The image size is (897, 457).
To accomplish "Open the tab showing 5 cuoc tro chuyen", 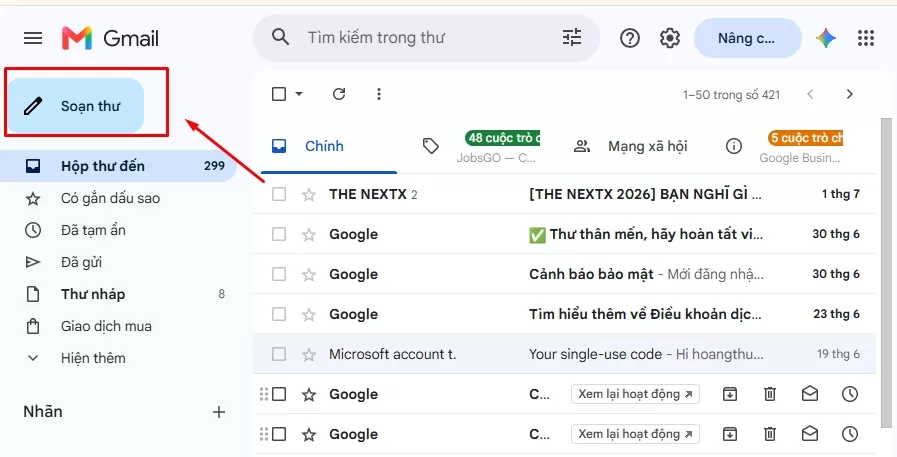I will tap(785, 146).
